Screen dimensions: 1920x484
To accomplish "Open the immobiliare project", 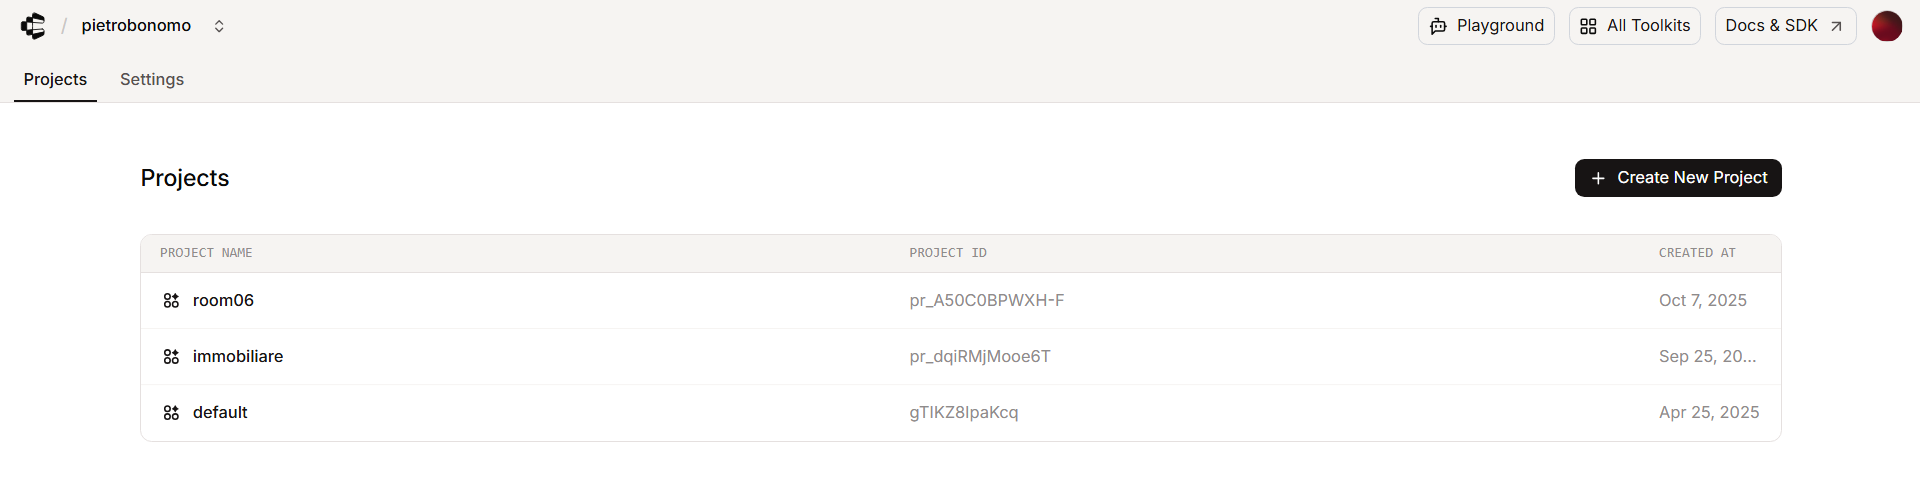I will point(238,357).
